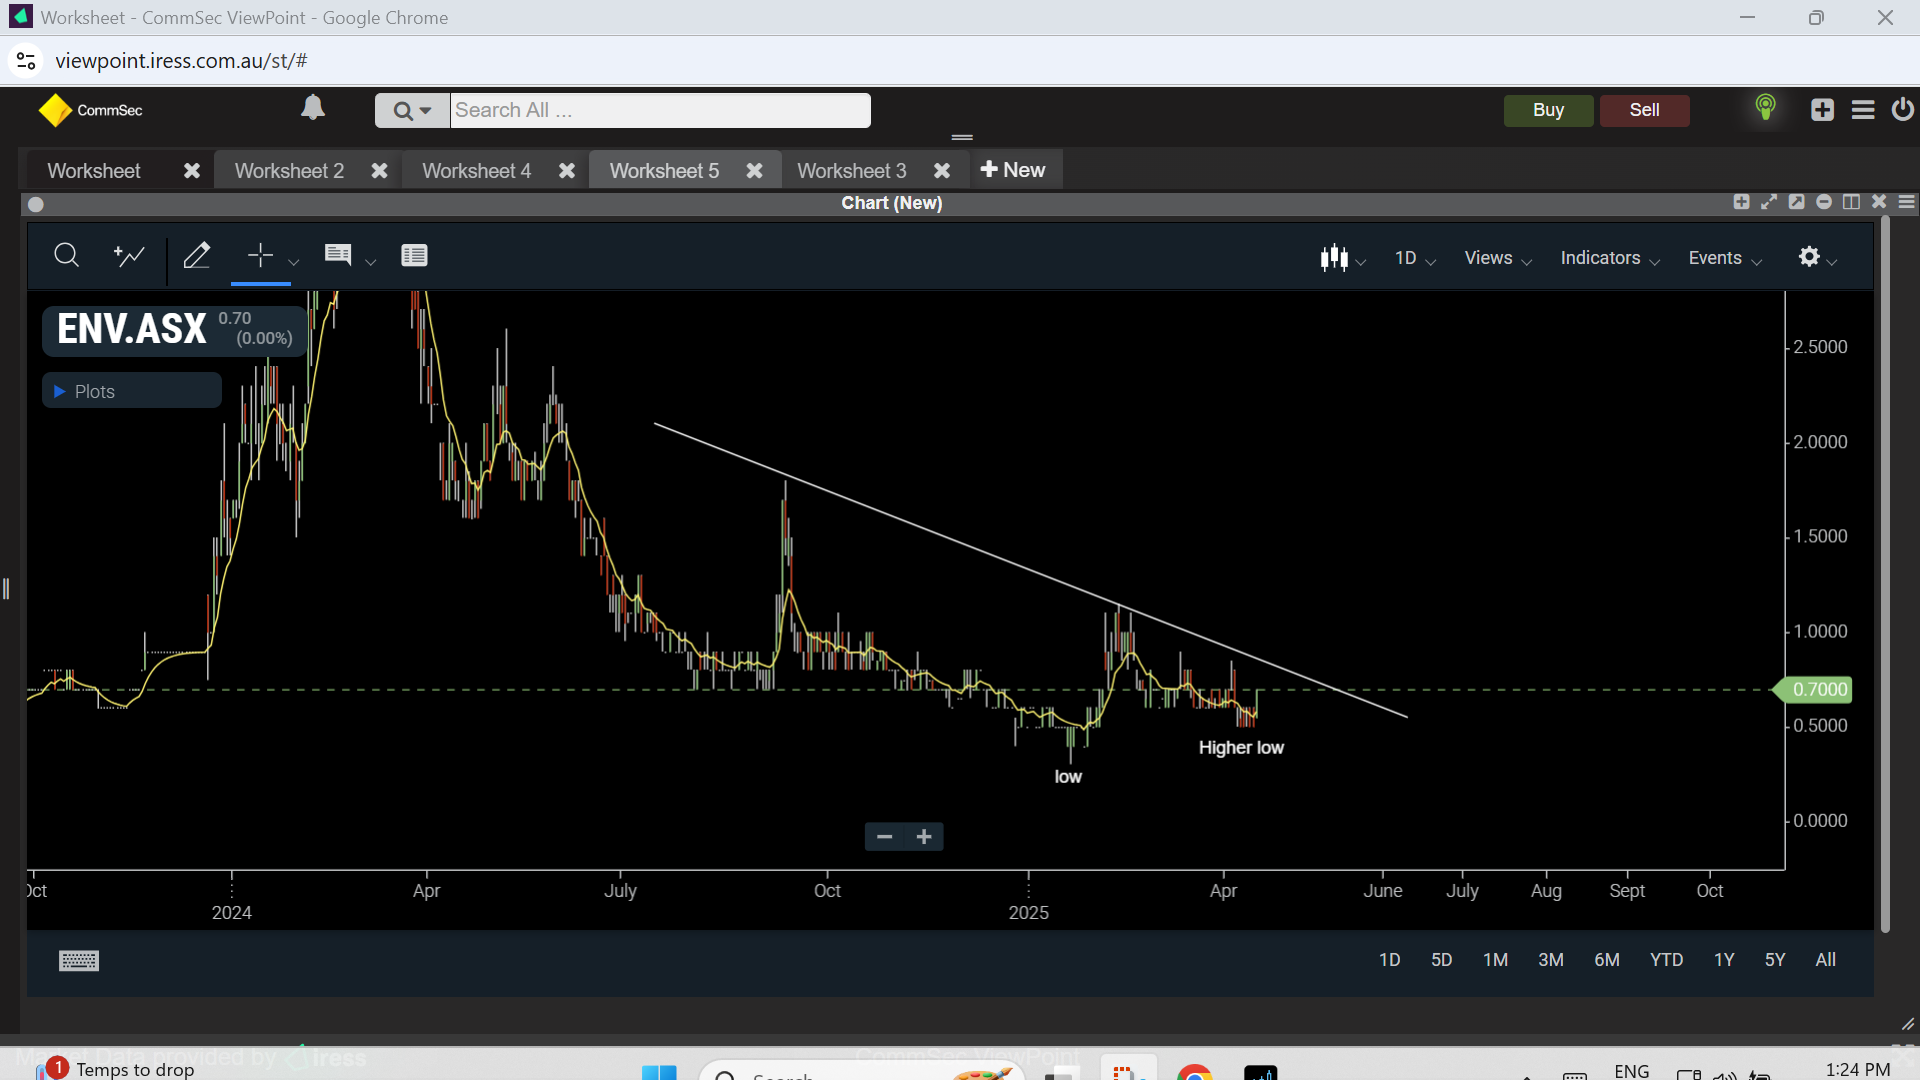Focus the Search All input field

click(660, 110)
